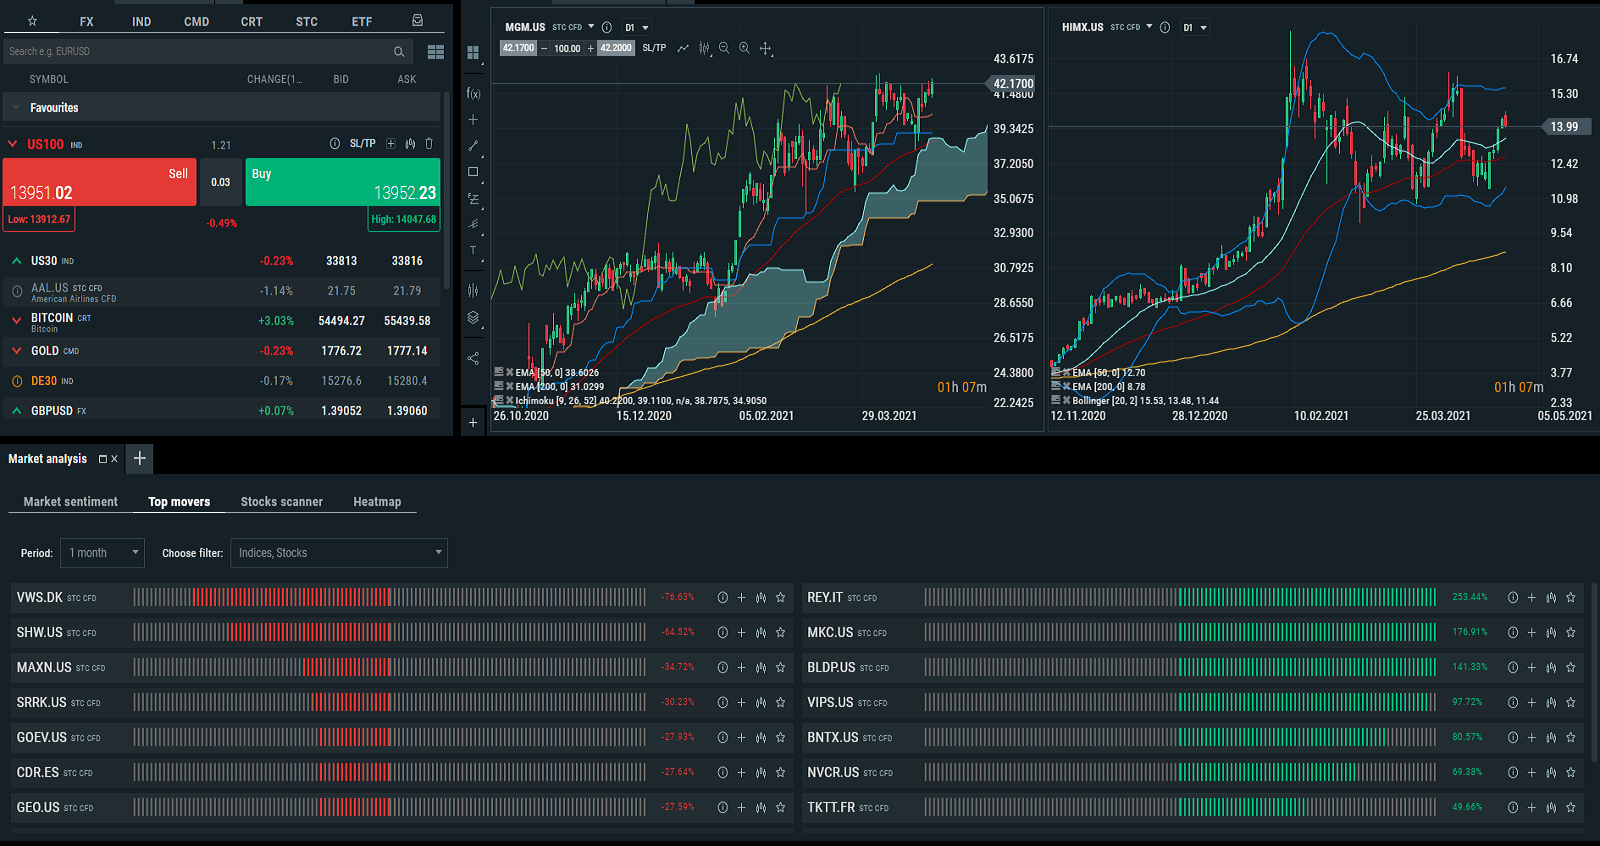Open chart layout grid icon
Image resolution: width=1600 pixels, height=846 pixels.
pos(473,53)
